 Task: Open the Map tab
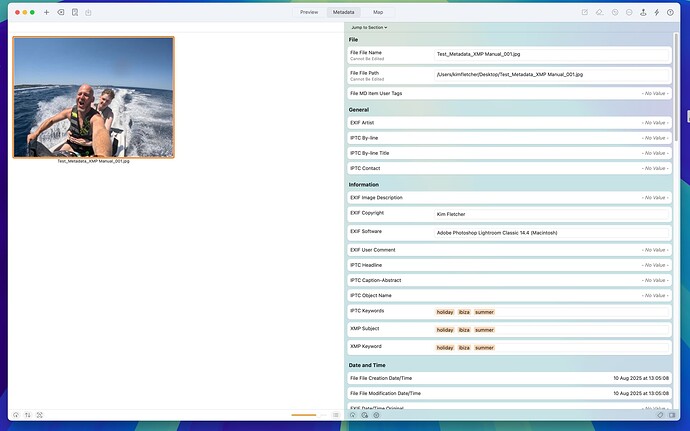[x=378, y=12]
